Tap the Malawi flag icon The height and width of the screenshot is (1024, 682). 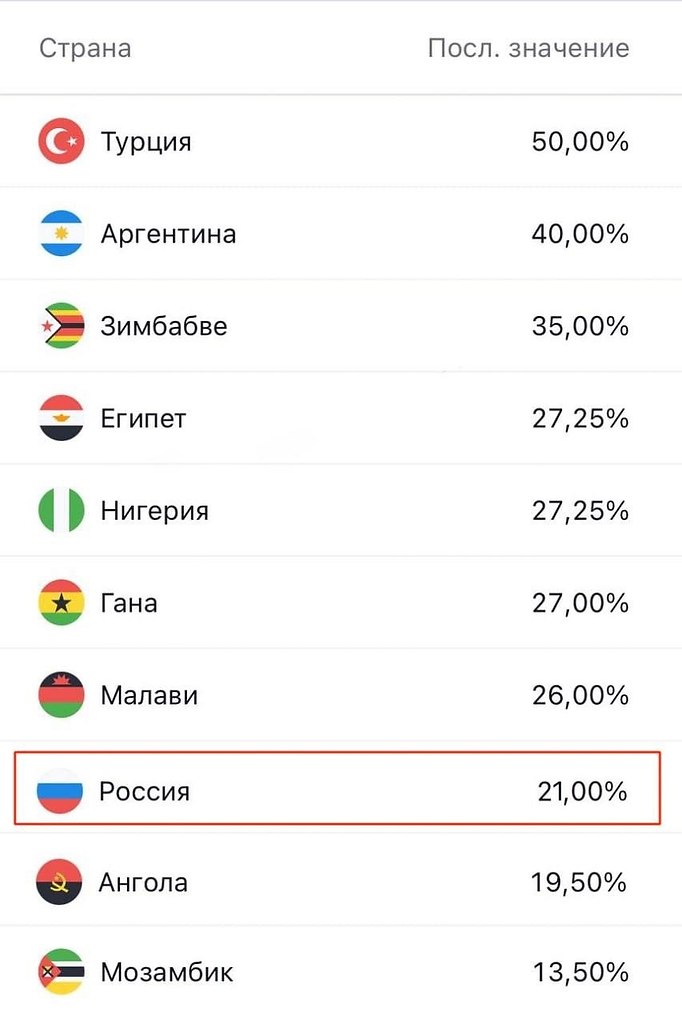pyautogui.click(x=61, y=695)
